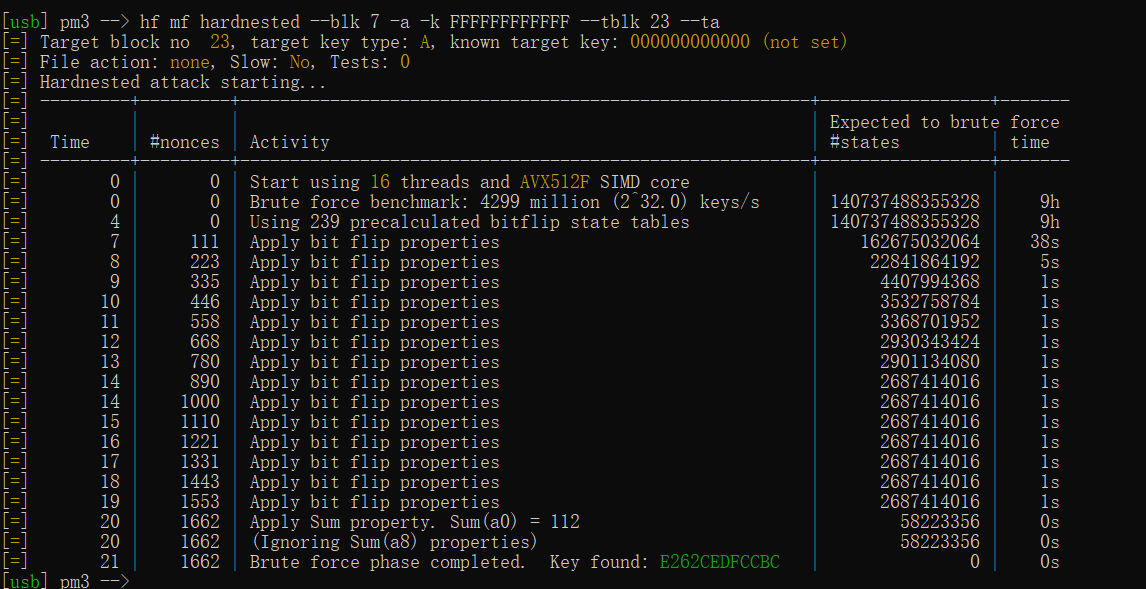Click the found key E262CEDFCCBC
Image resolution: width=1146 pixels, height=589 pixels.
click(x=719, y=562)
